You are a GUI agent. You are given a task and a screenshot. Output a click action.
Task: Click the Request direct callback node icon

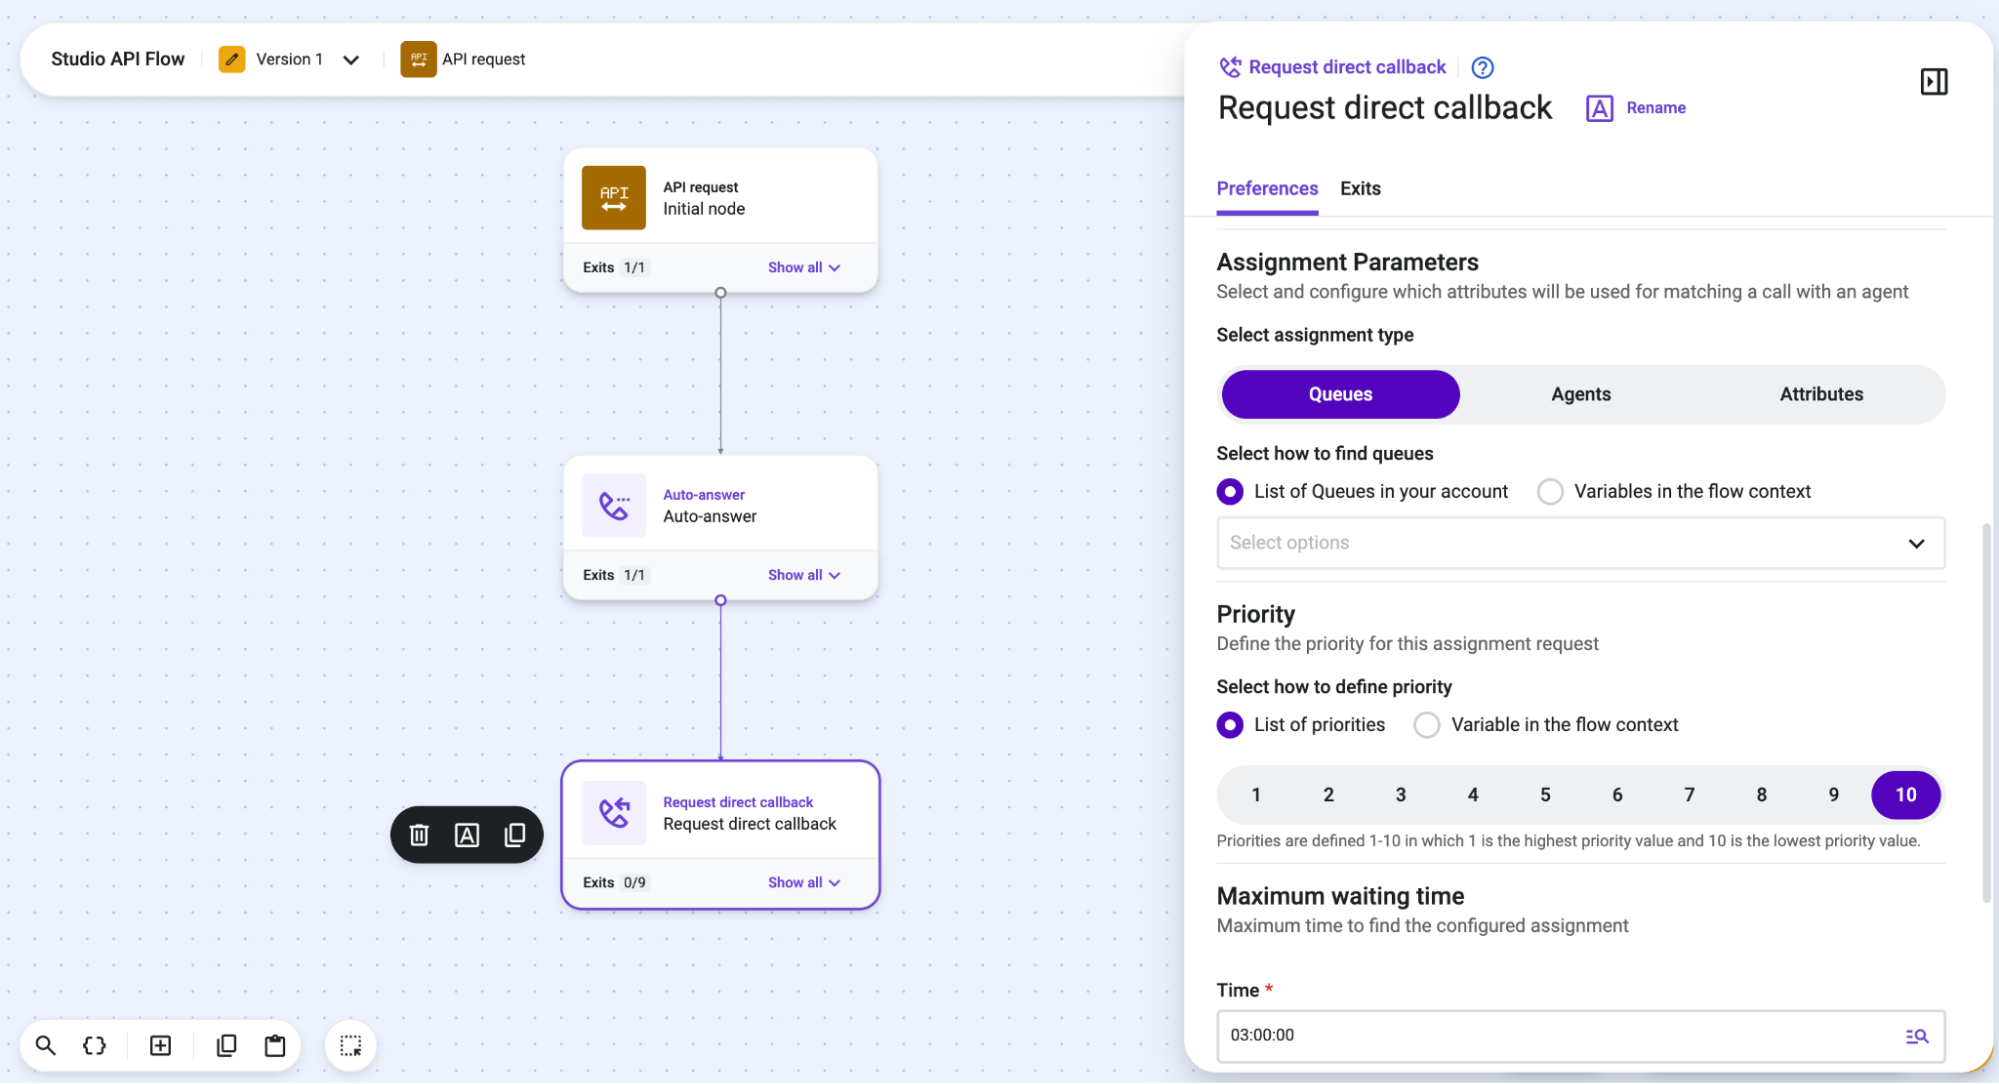coord(614,813)
